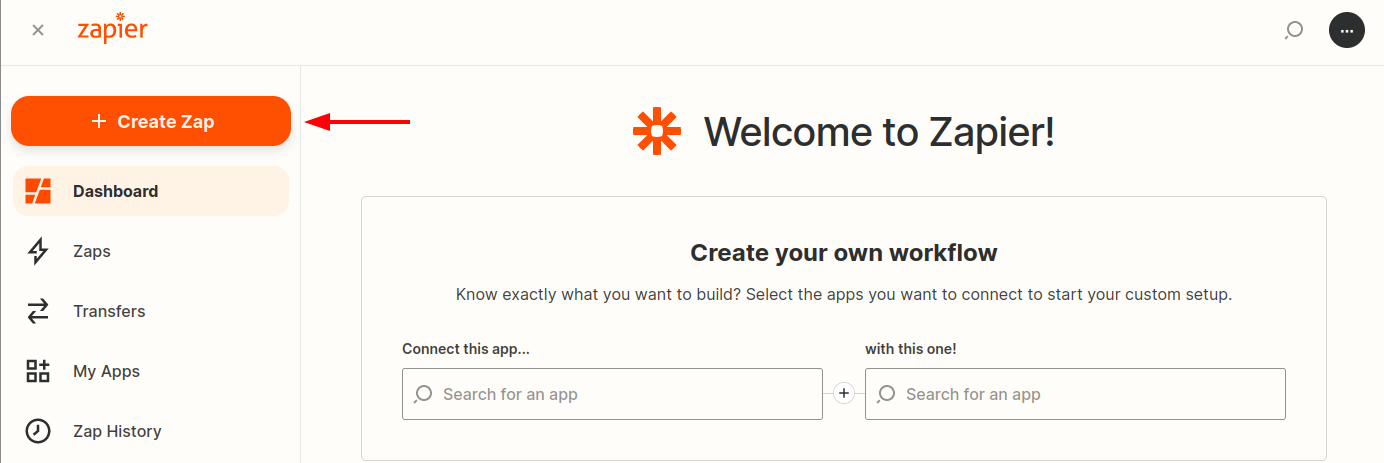
Task: Select Transfers in the sidebar
Action: click(x=109, y=311)
